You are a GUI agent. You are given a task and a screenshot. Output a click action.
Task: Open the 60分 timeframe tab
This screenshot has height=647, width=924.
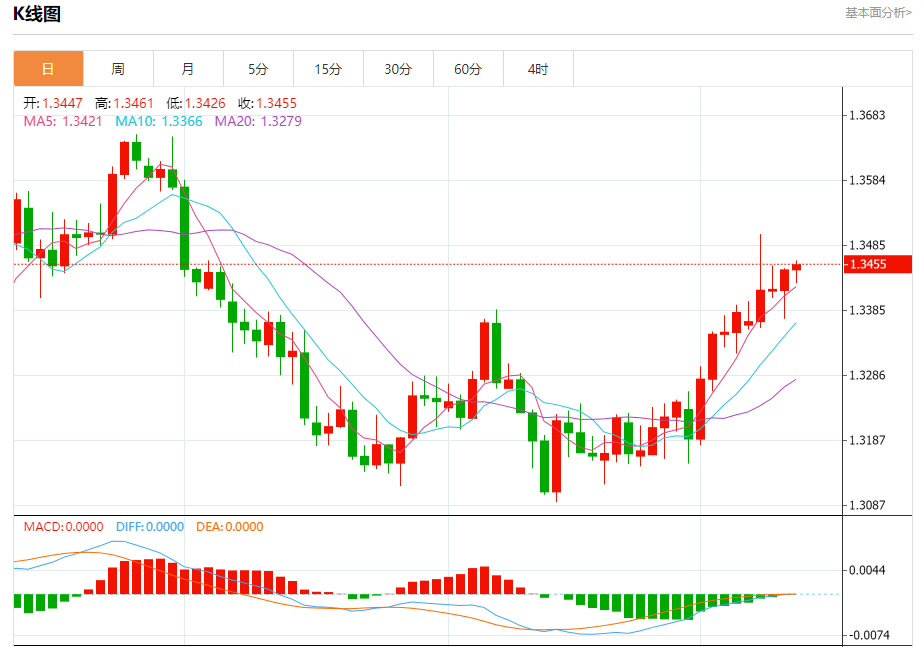pyautogui.click(x=468, y=69)
